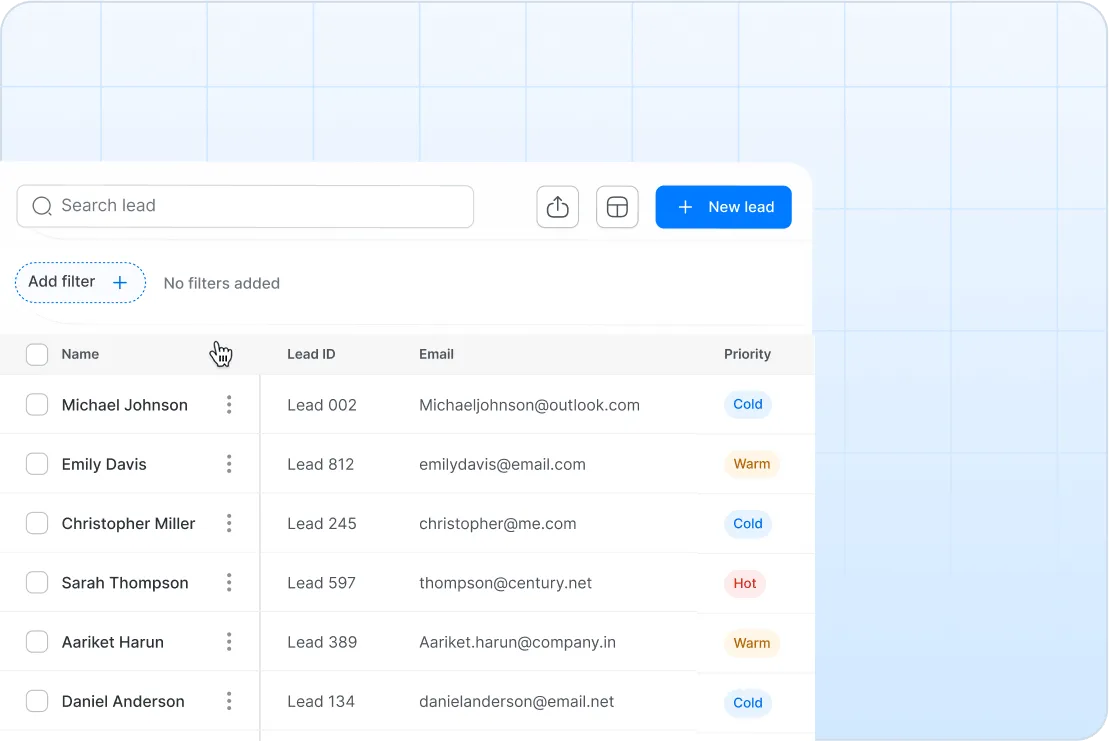This screenshot has width=1109, height=741.
Task: Click the Cold badge for Daniel Anderson
Action: pos(748,703)
